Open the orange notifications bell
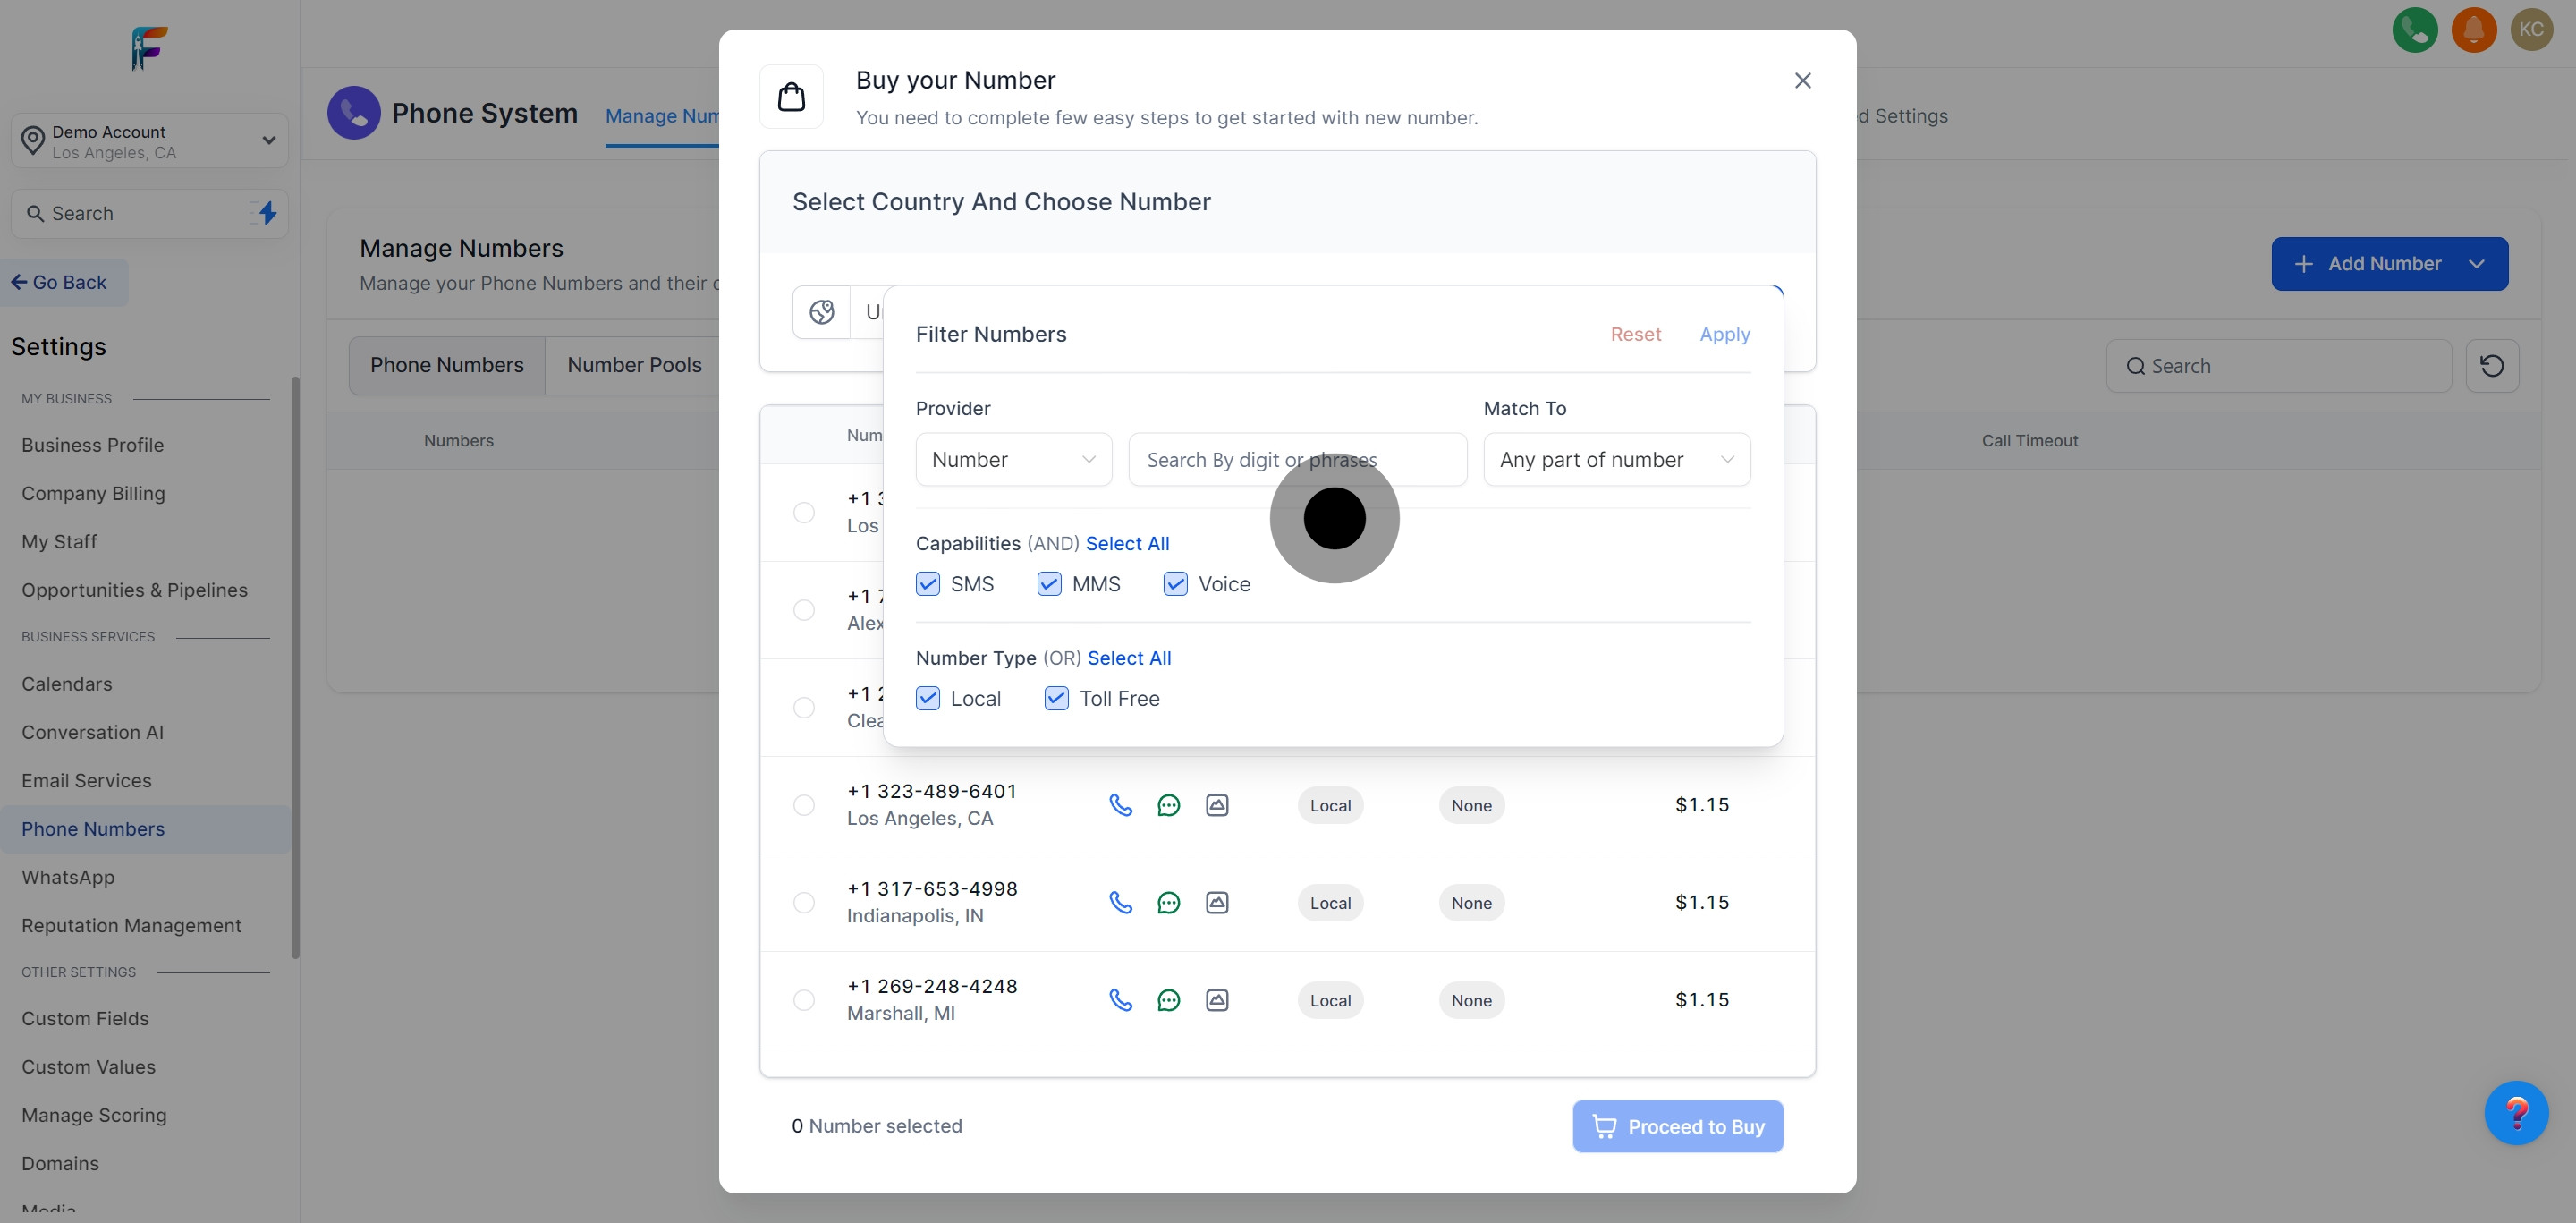 coord(2473,30)
